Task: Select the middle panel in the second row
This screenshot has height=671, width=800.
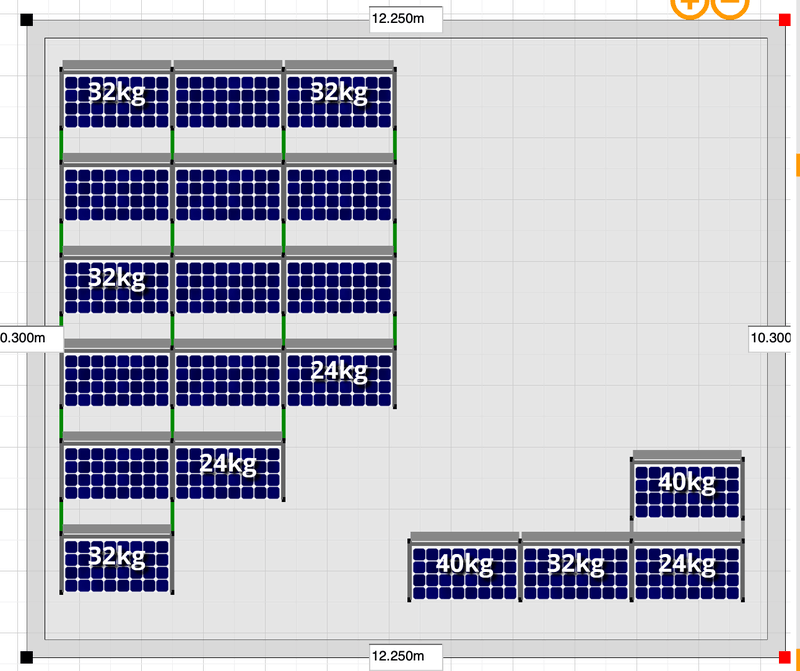Action: [x=228, y=194]
